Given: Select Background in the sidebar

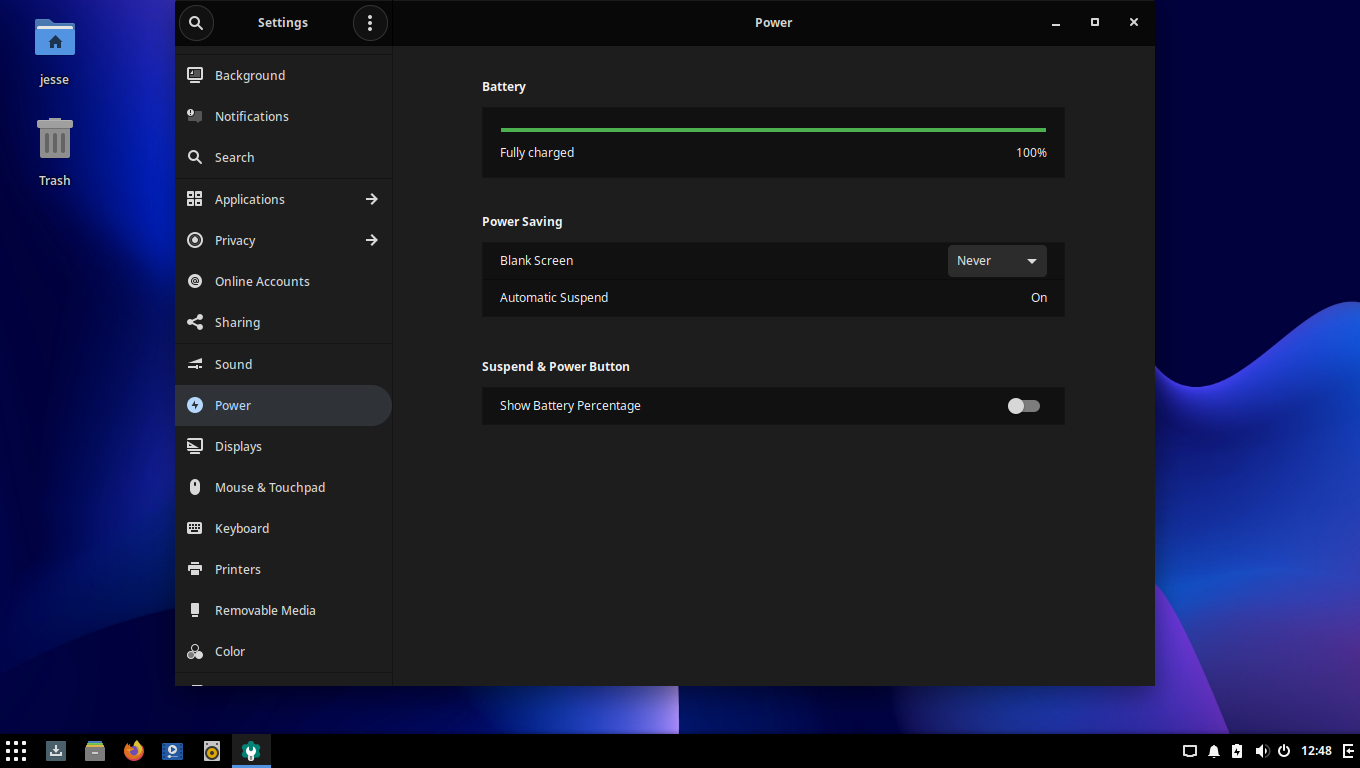Looking at the screenshot, I should click(283, 75).
